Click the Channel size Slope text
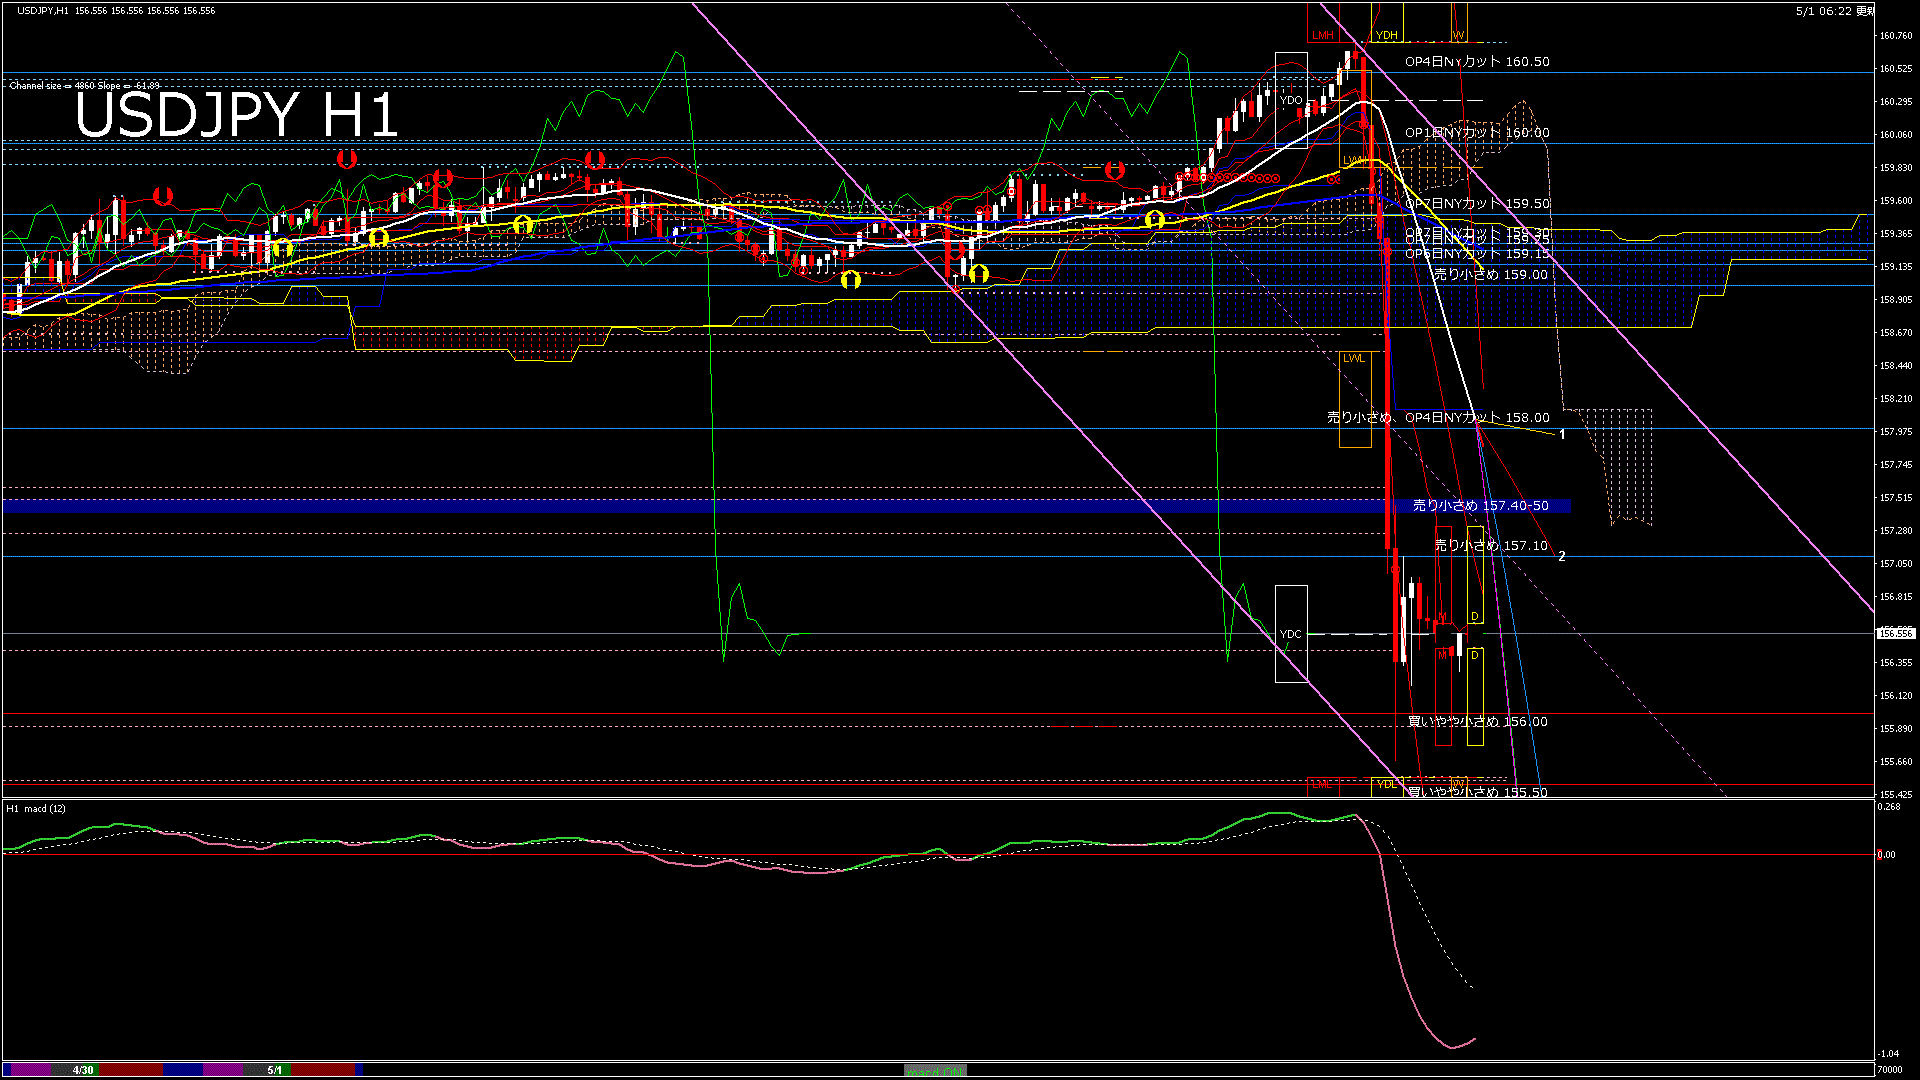Viewport: 1920px width, 1080px height. [84, 86]
